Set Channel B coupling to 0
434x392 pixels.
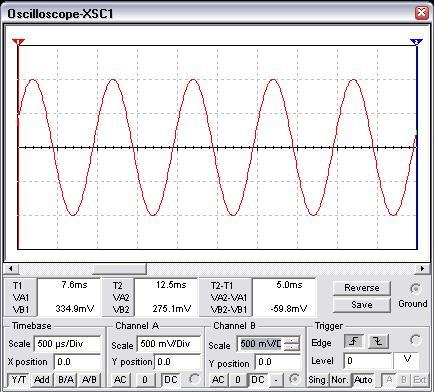click(237, 380)
